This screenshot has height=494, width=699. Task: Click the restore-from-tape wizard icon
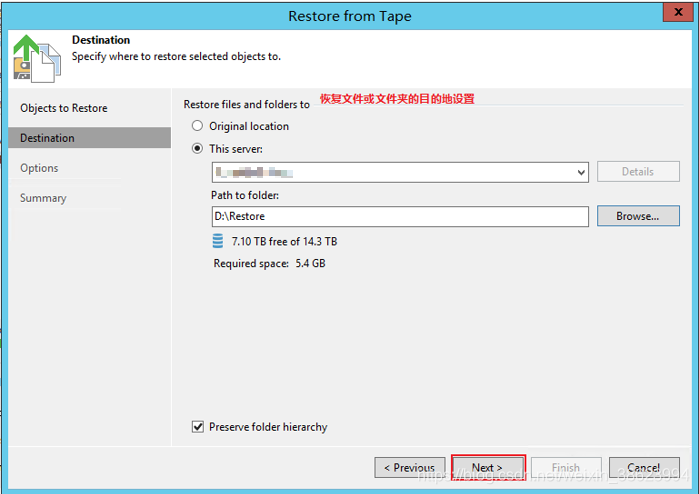coord(37,58)
